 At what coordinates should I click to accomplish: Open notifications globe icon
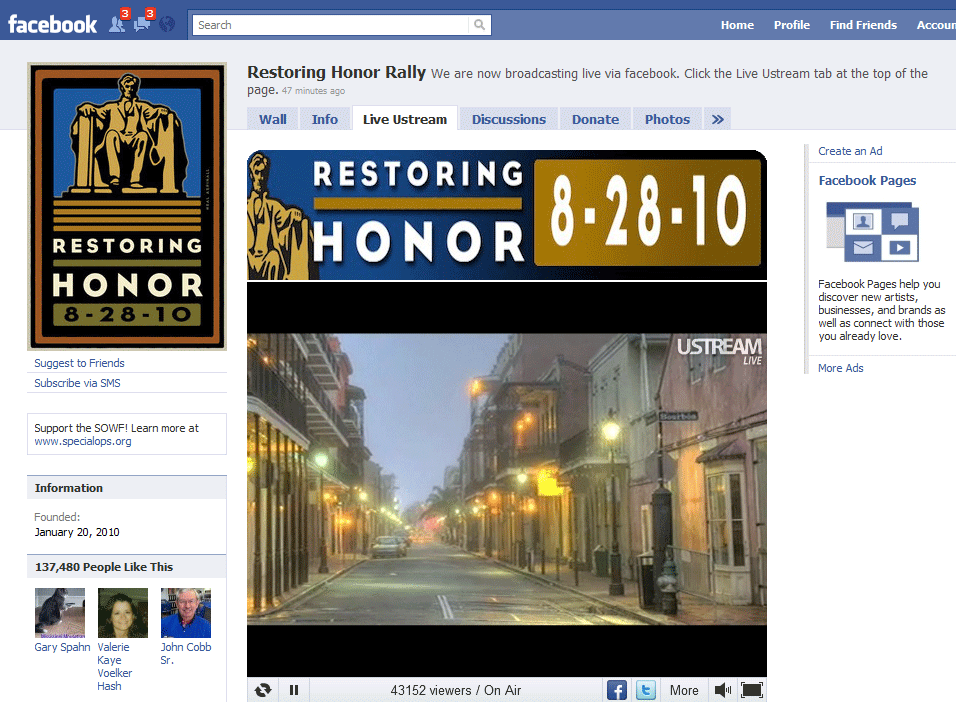pyautogui.click(x=167, y=24)
